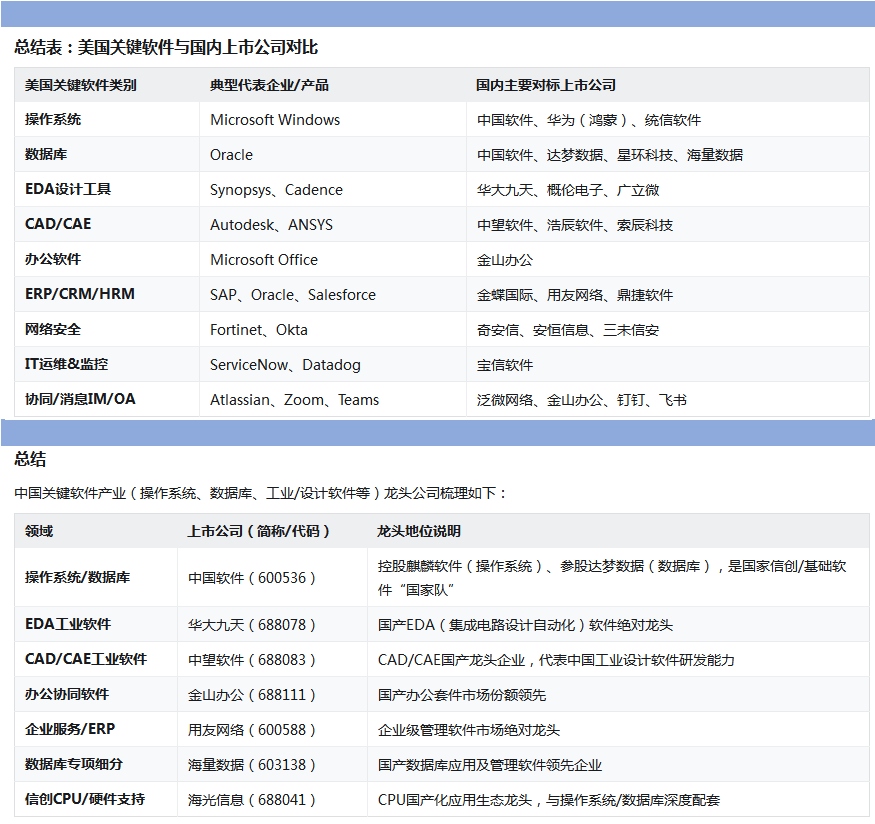Click the cell 中国软件、达梦数据、星环科技、海量数据
Screen dimensions: 875x824
tap(610, 155)
